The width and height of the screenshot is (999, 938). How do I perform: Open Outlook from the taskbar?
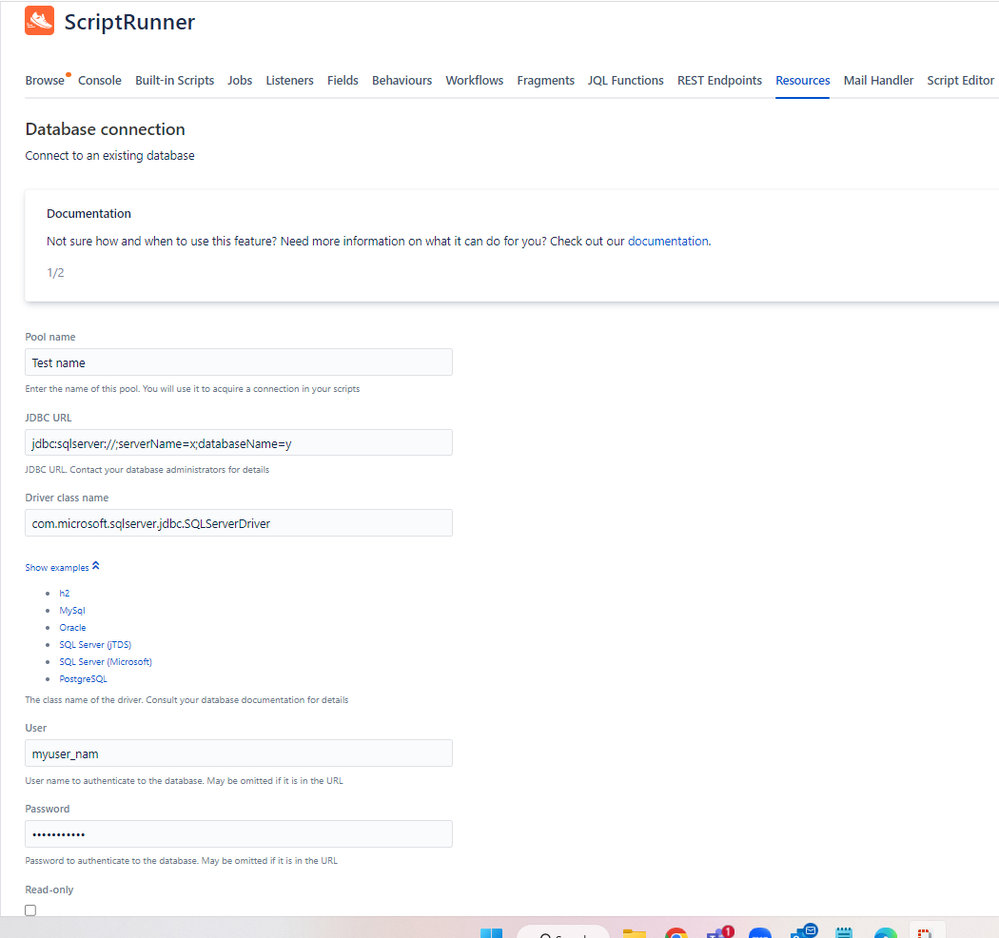804,931
